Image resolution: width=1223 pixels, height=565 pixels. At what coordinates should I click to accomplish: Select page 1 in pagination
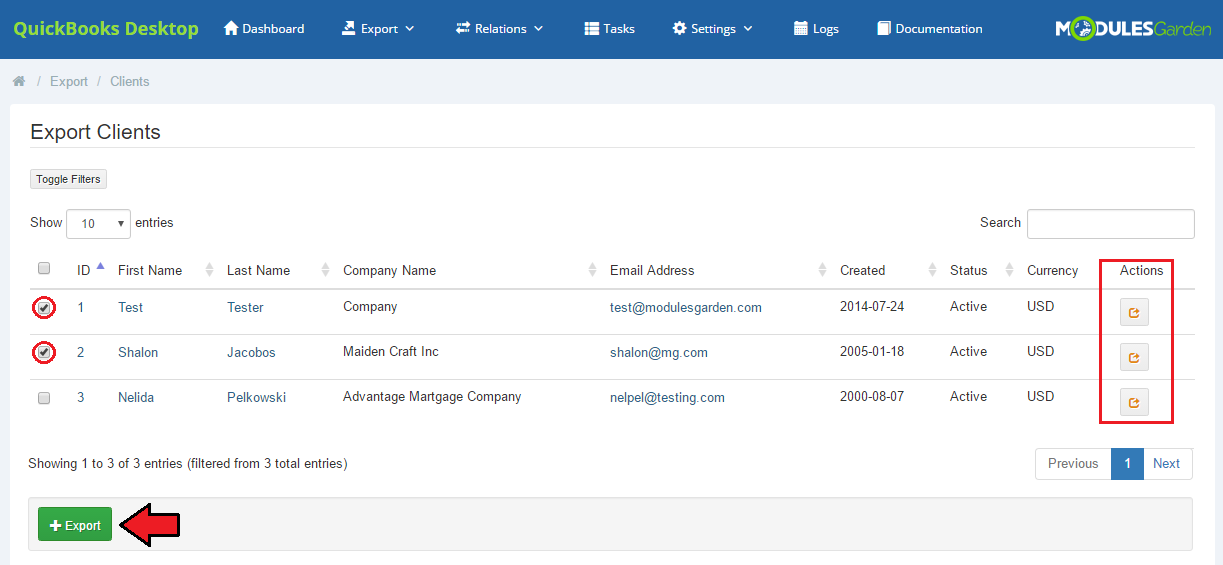1127,463
